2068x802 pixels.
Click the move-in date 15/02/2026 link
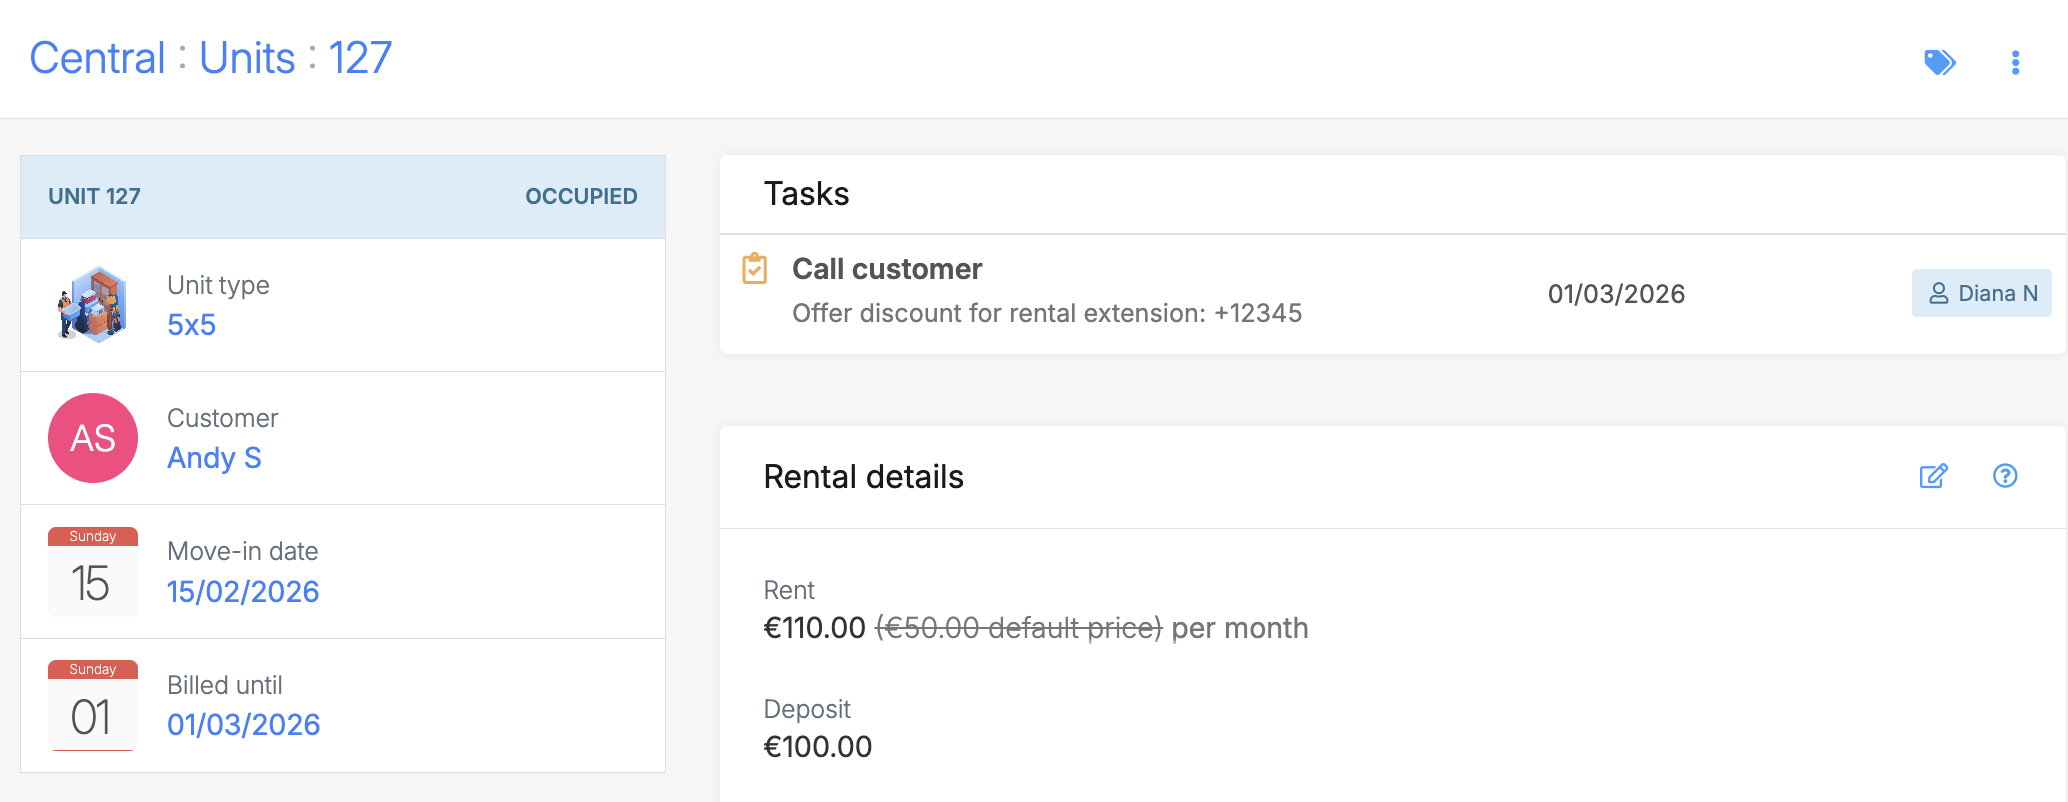(x=243, y=592)
